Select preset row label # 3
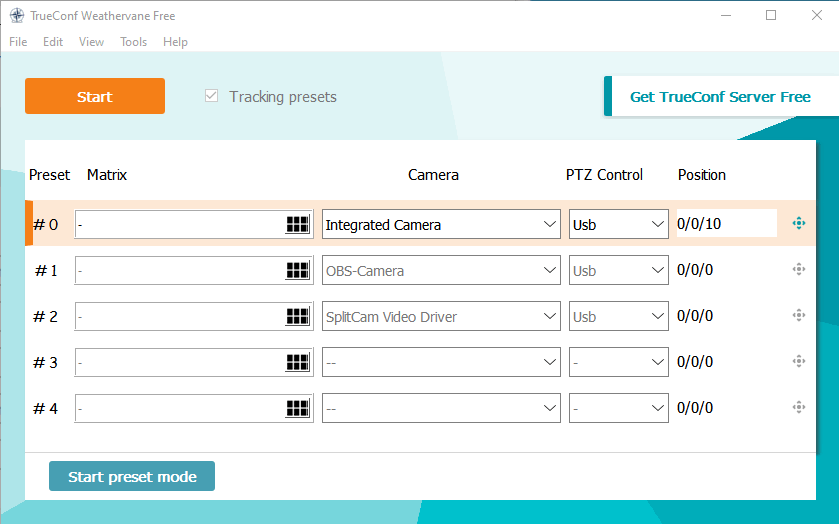Screen dimensions: 839x524 point(45,362)
